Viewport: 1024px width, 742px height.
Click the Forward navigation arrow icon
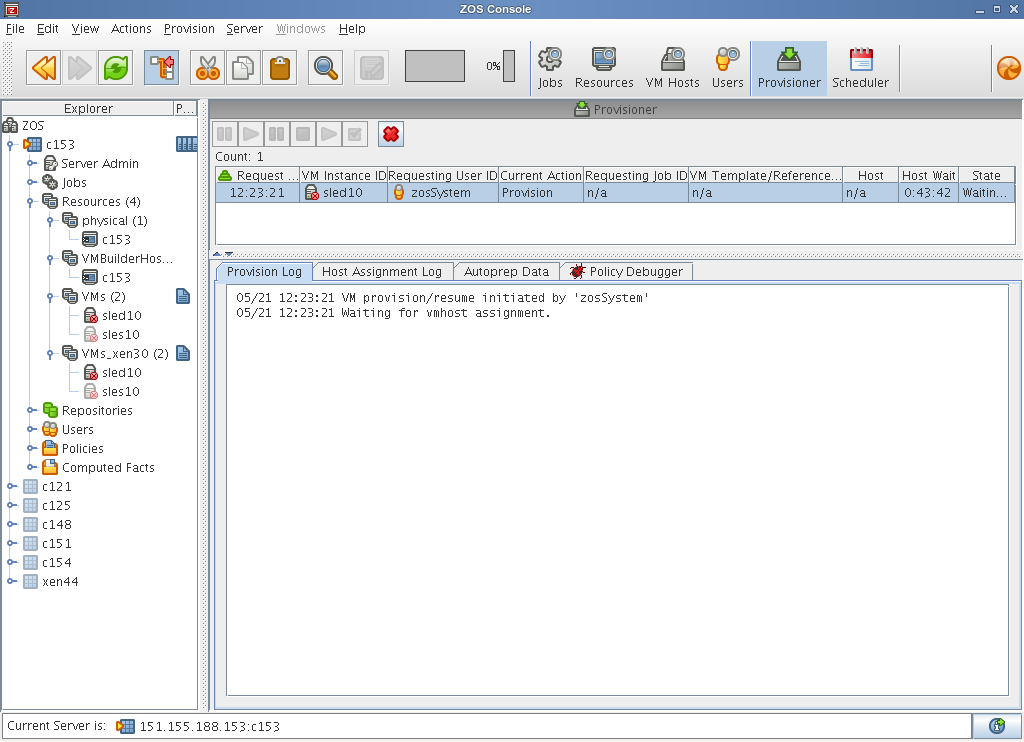[x=80, y=68]
